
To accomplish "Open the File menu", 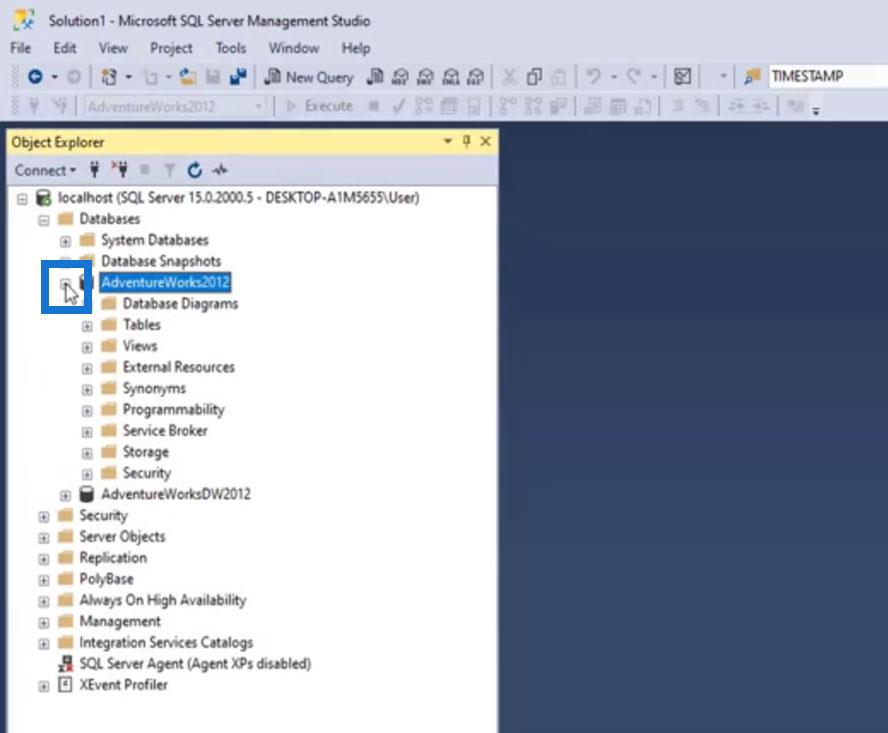I will tap(20, 48).
